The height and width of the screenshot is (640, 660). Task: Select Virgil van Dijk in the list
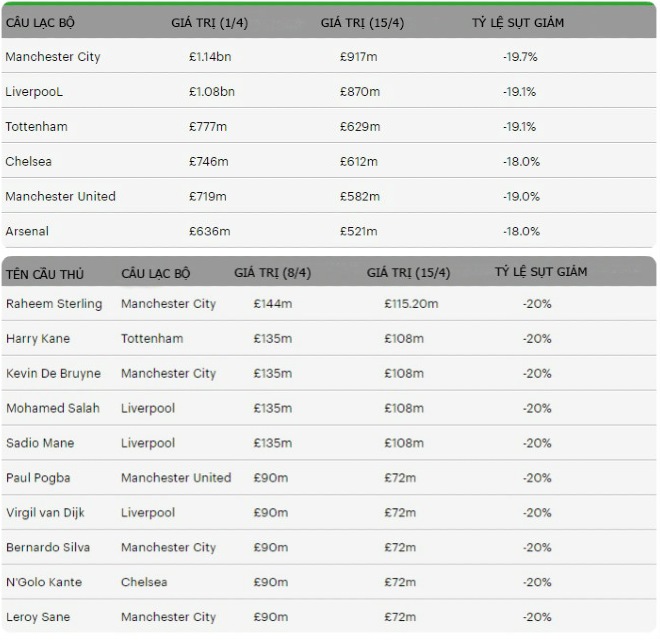click(x=45, y=513)
